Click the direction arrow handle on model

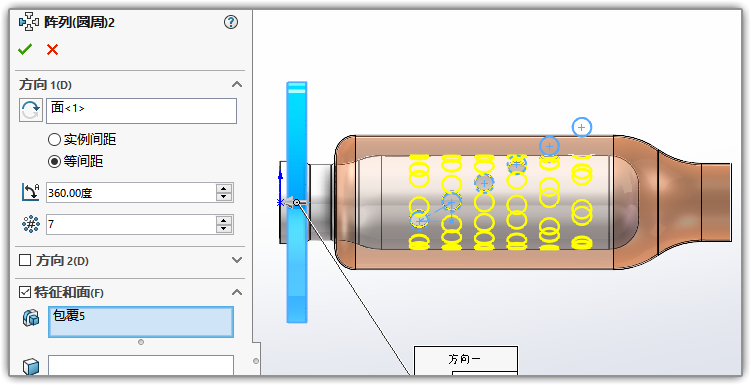click(290, 203)
